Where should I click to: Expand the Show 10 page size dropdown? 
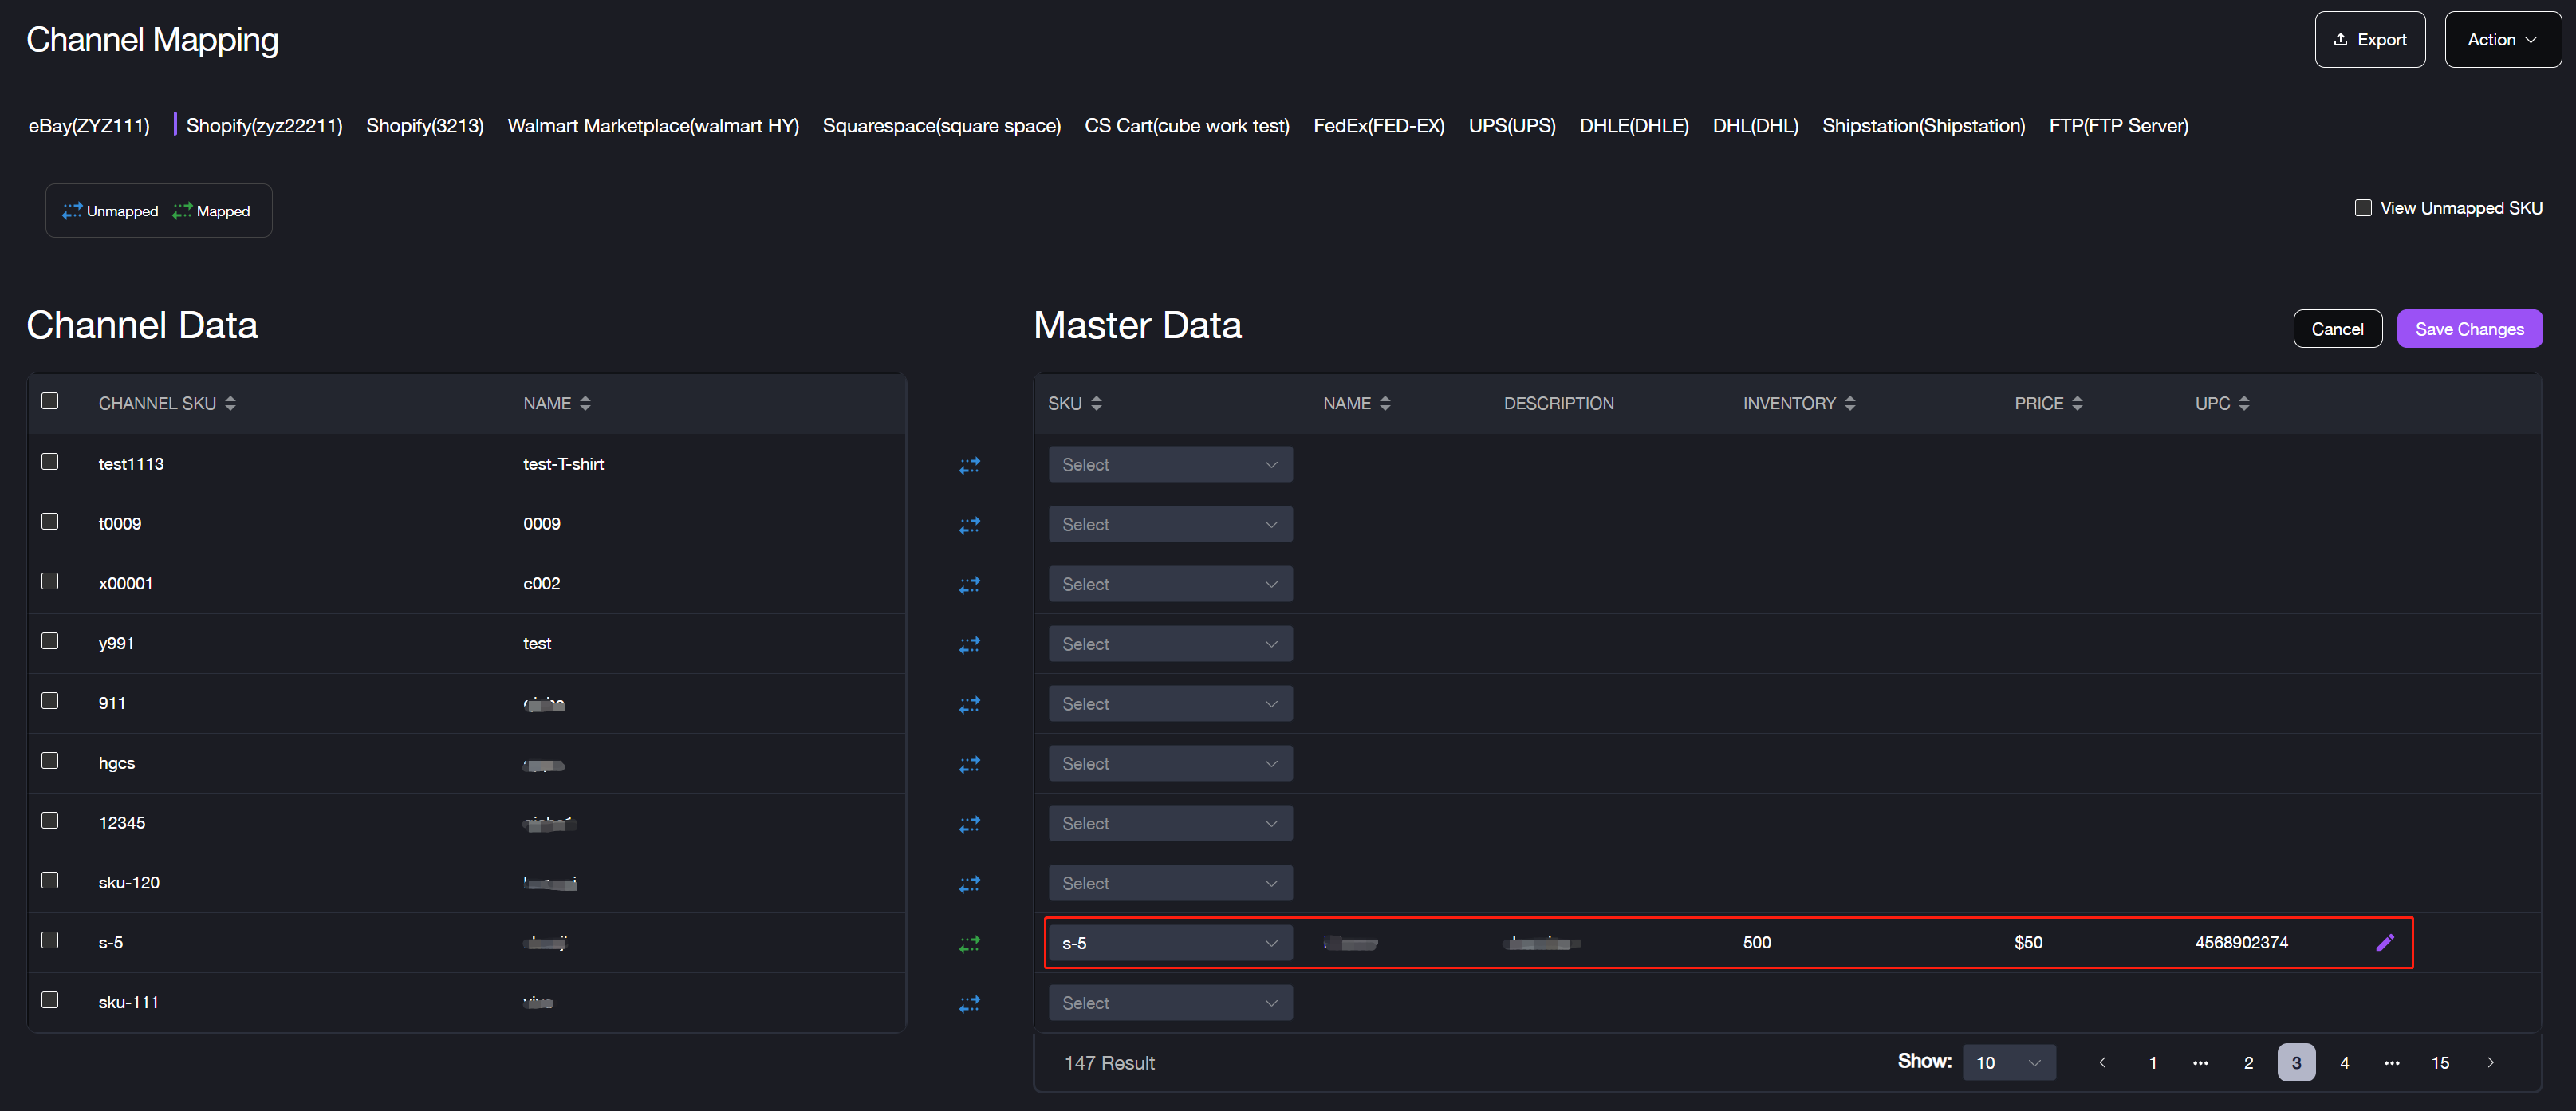(x=2008, y=1062)
